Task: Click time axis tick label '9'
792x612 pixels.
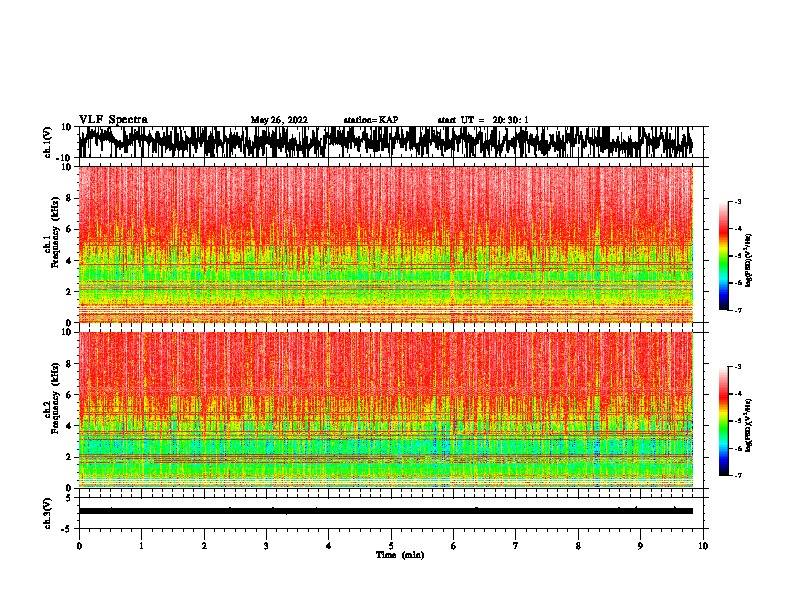Action: pos(640,546)
